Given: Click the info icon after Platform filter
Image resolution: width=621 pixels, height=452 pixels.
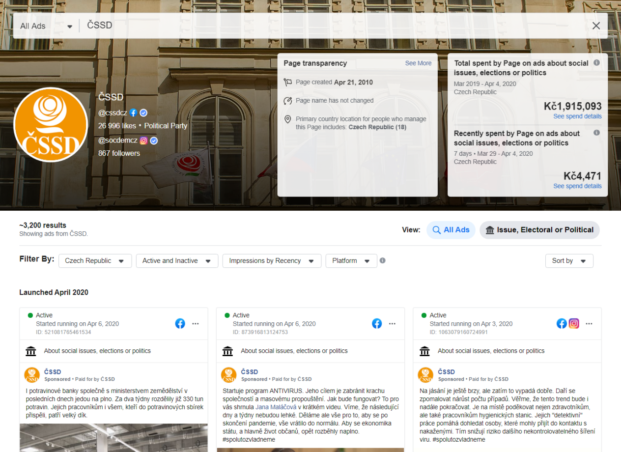Looking at the screenshot, I should pyautogui.click(x=383, y=260).
